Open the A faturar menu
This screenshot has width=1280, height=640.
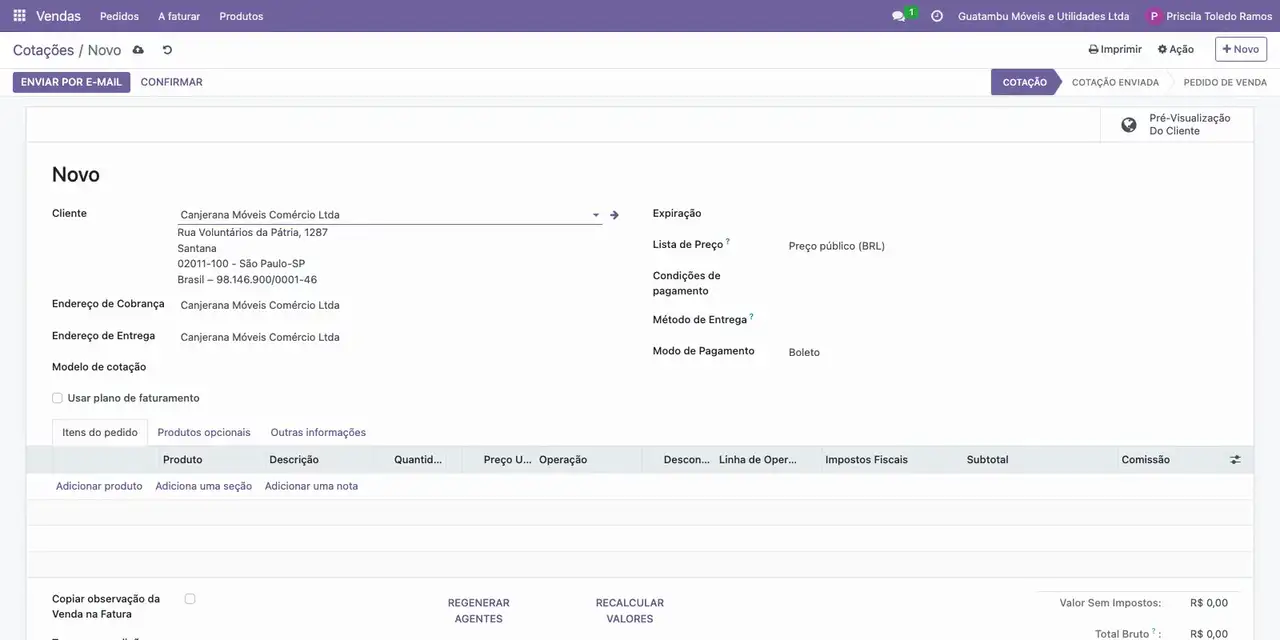point(179,16)
